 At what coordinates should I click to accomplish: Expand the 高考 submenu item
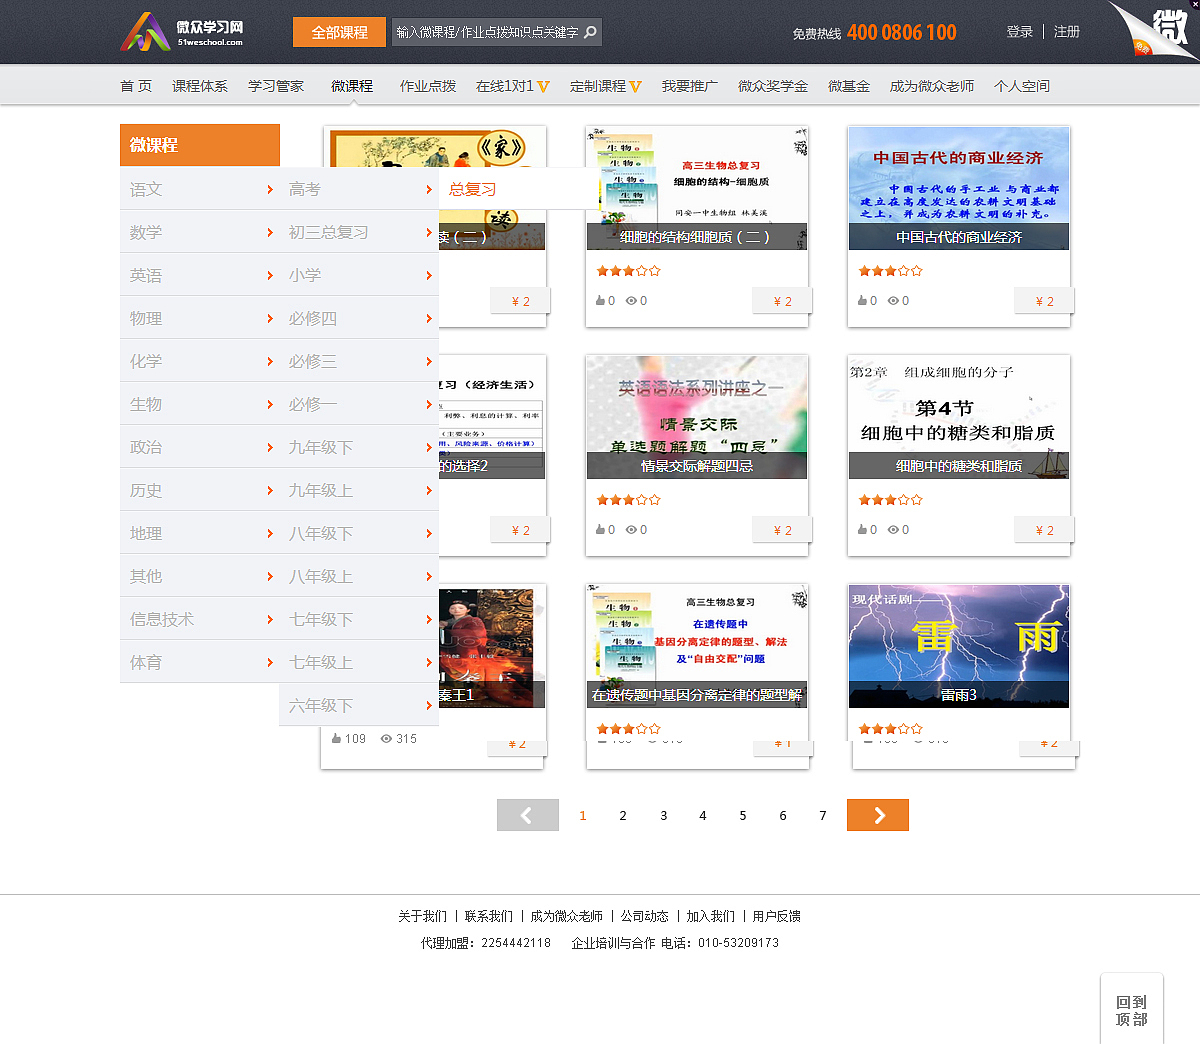click(x=359, y=189)
